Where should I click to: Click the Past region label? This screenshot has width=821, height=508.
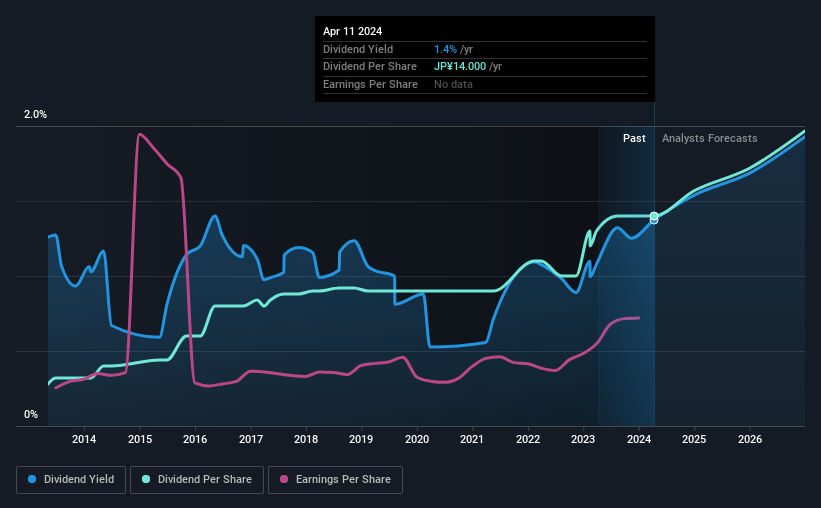tap(634, 138)
